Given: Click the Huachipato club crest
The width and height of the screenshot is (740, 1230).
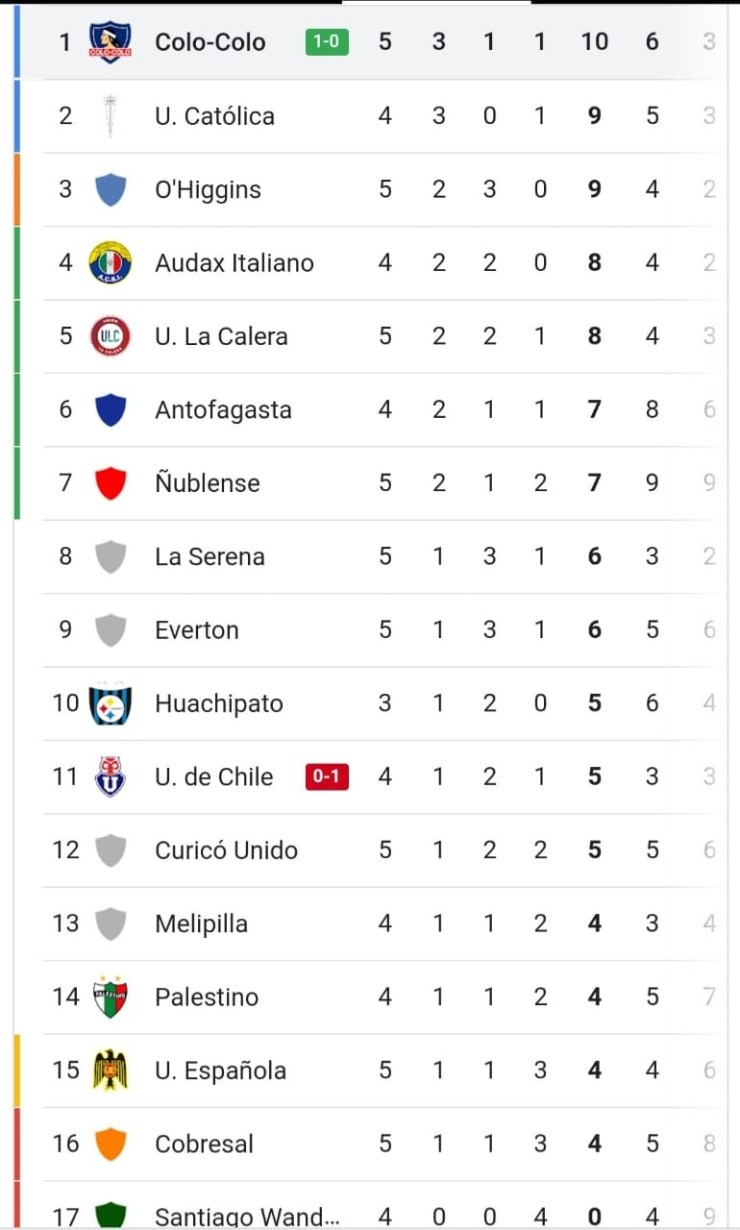Looking at the screenshot, I should pos(110,704).
